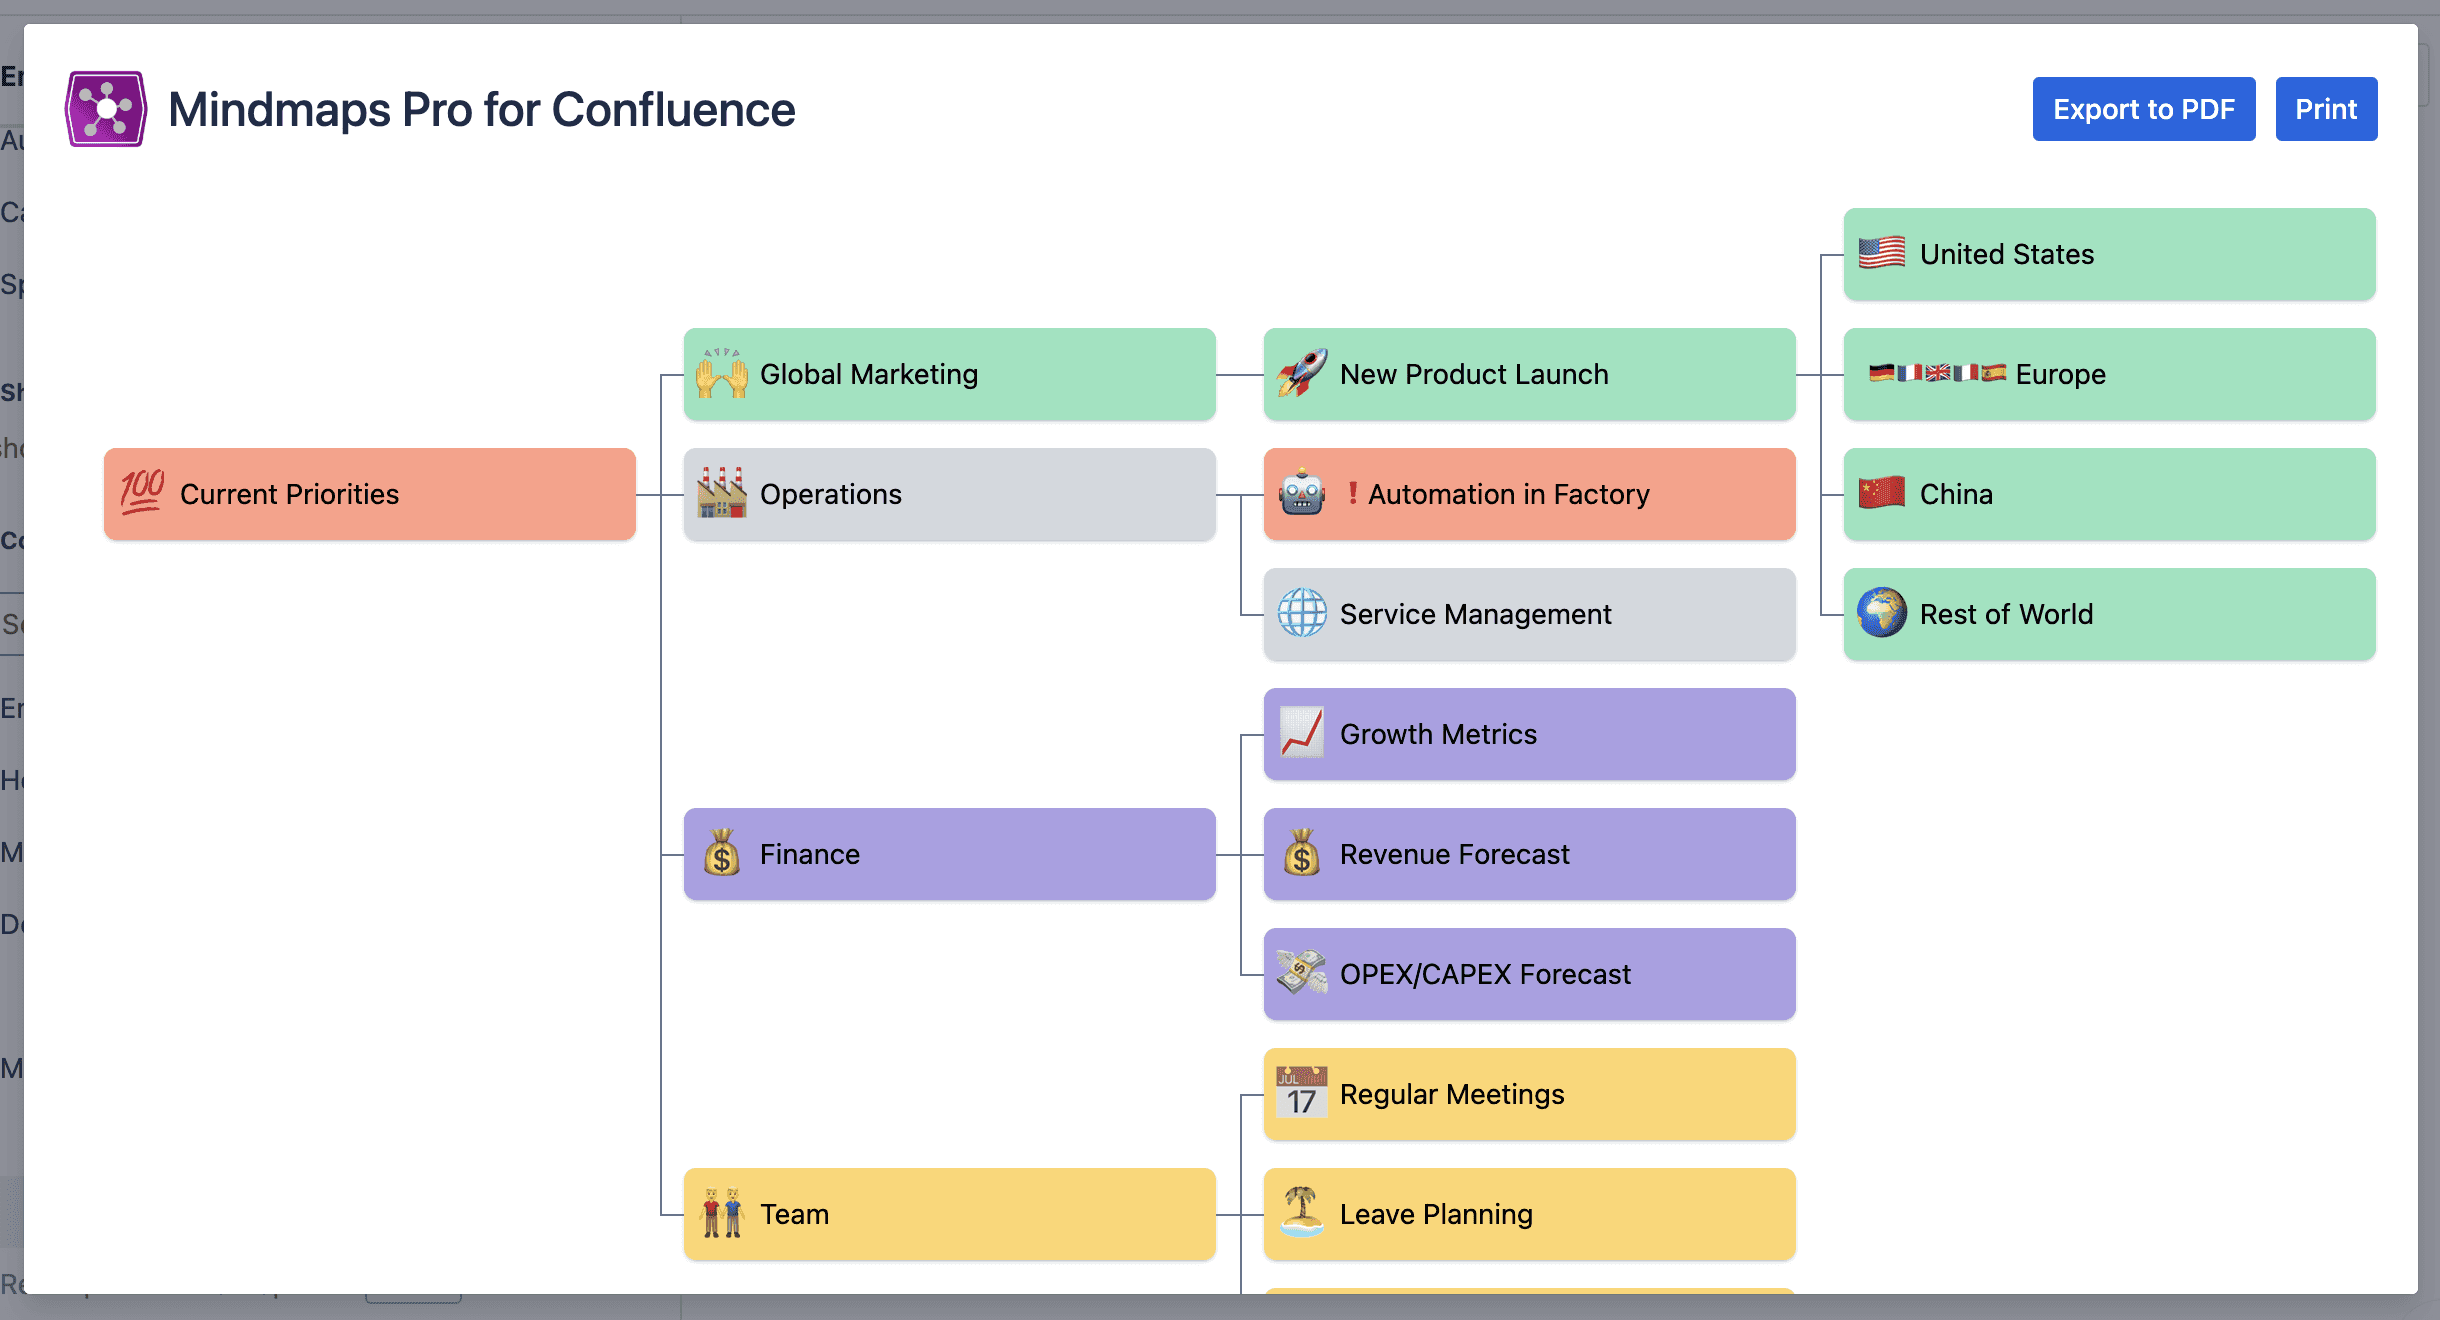Select the Finance node

[950, 854]
